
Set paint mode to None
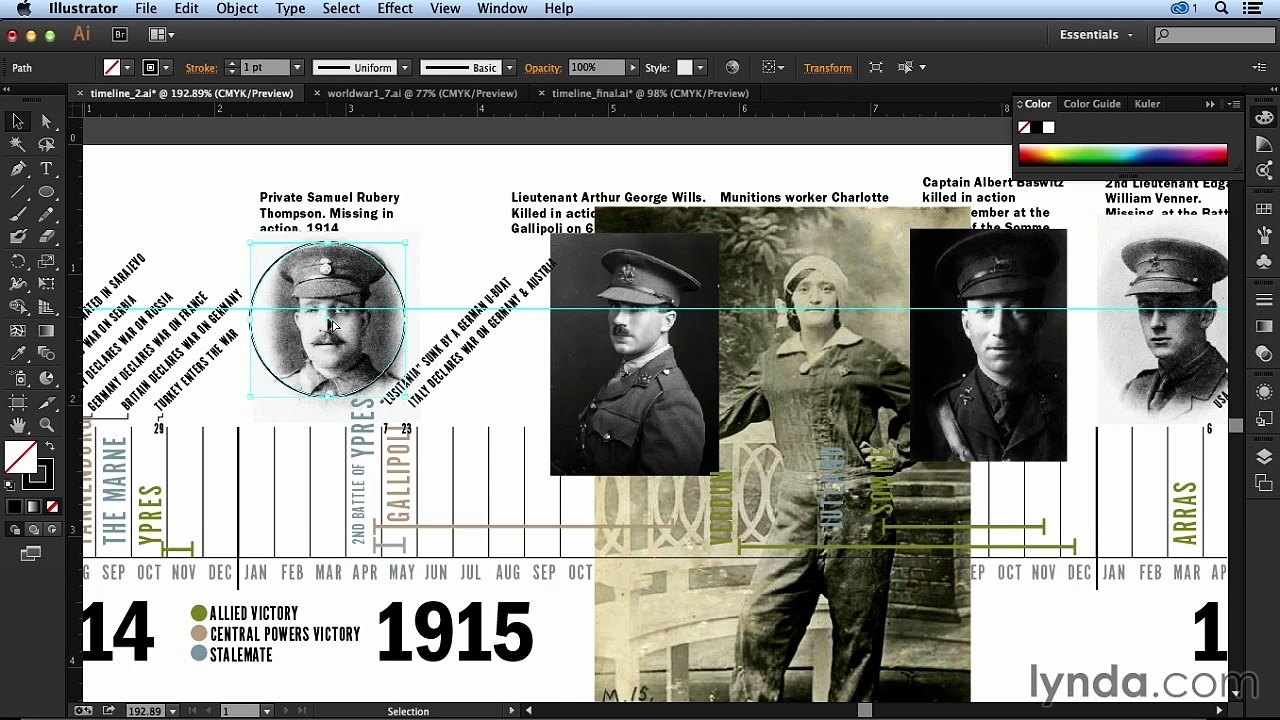tap(52, 507)
